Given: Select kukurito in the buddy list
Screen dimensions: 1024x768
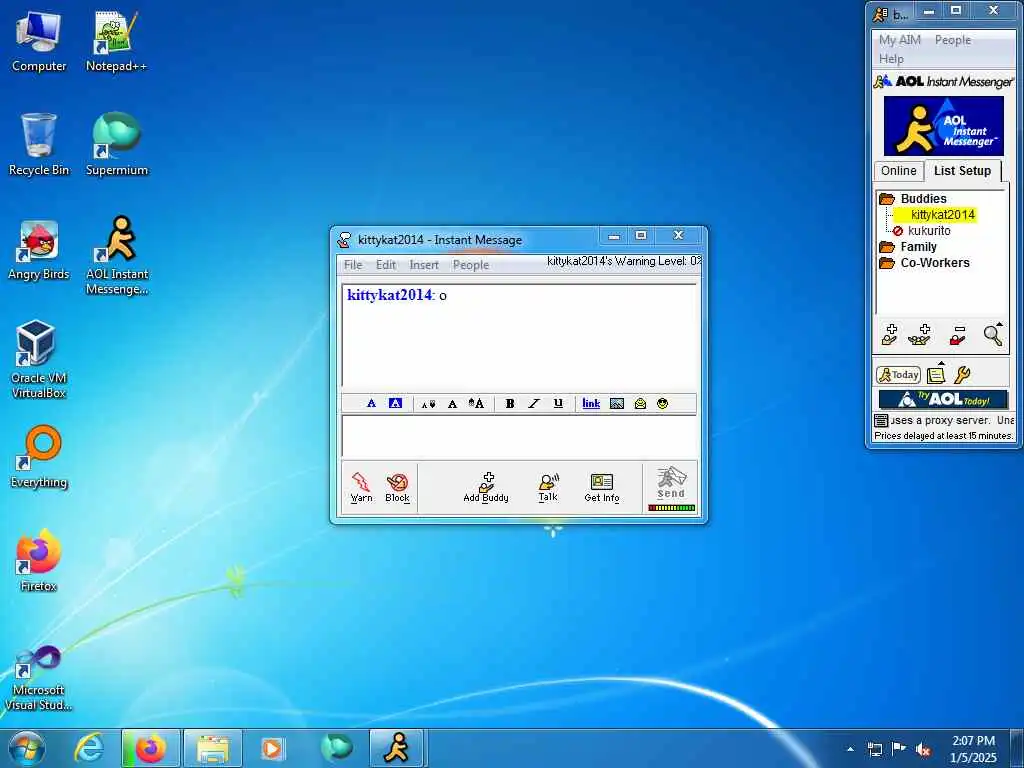Looking at the screenshot, I should 929,231.
